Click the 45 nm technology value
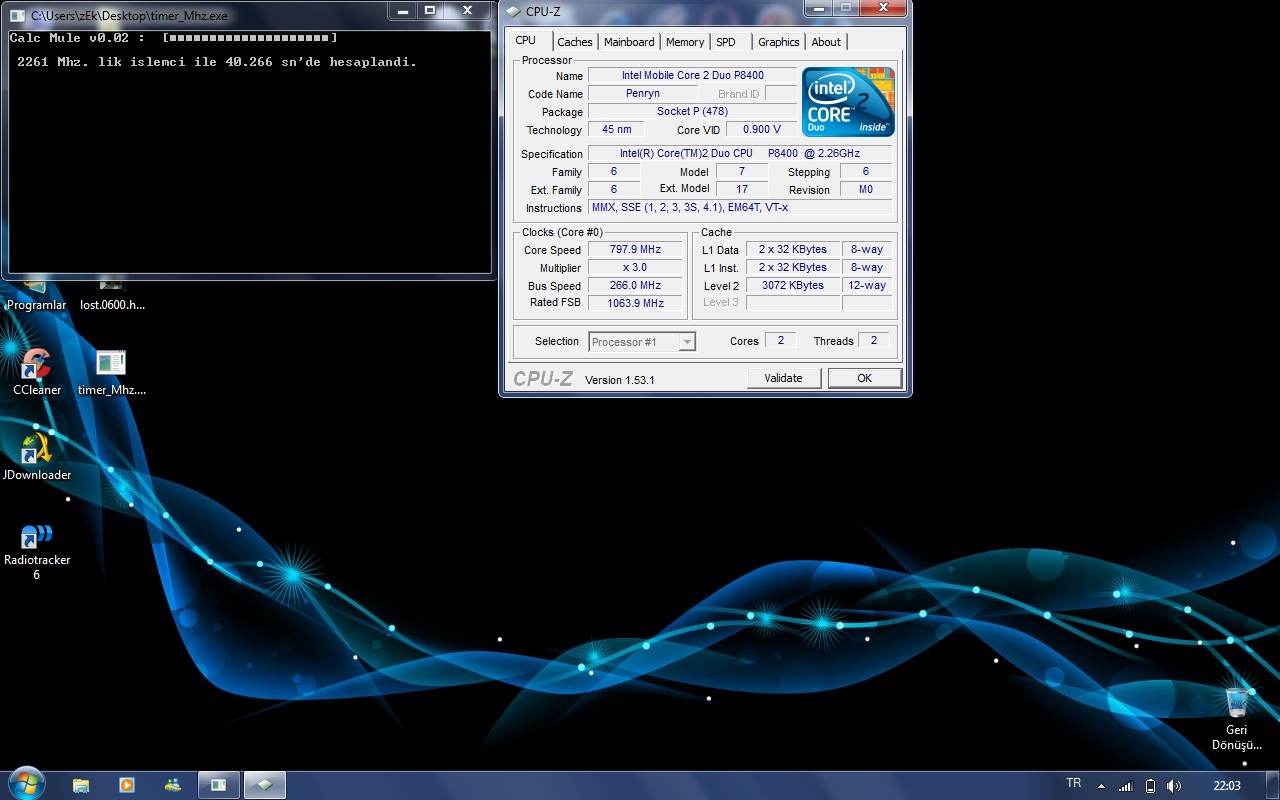Screen dimensions: 1280x800 [616, 129]
